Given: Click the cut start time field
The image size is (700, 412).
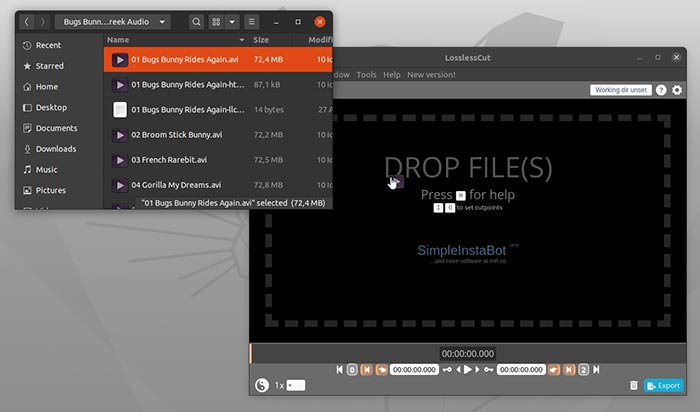Looking at the screenshot, I should tap(414, 370).
